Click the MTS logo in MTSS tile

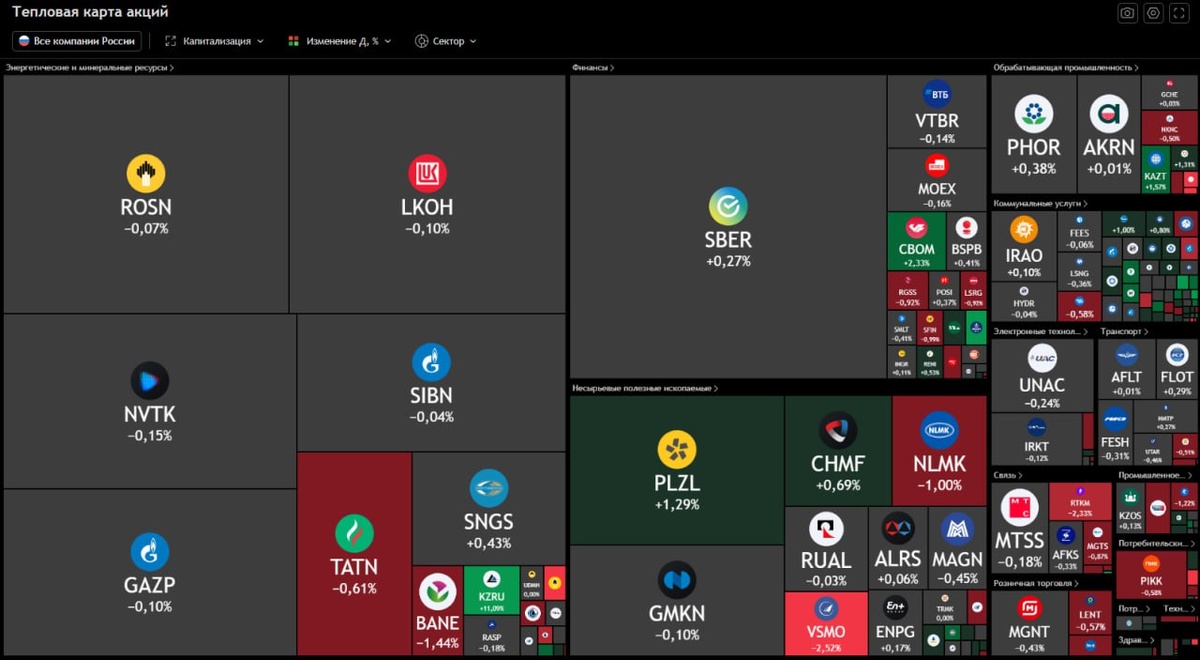click(x=1019, y=509)
